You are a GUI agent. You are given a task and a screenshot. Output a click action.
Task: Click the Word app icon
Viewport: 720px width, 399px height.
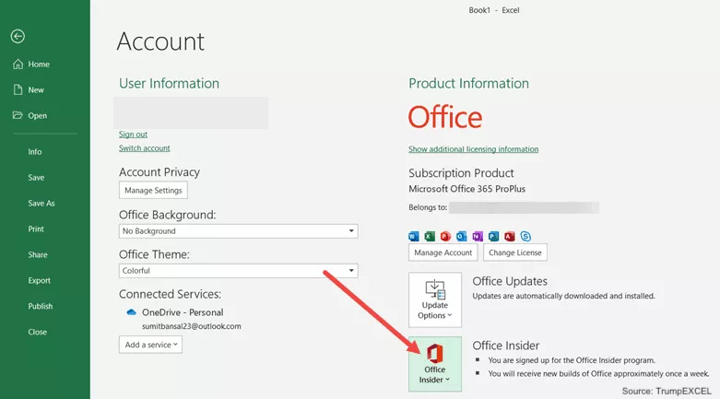[x=414, y=236]
